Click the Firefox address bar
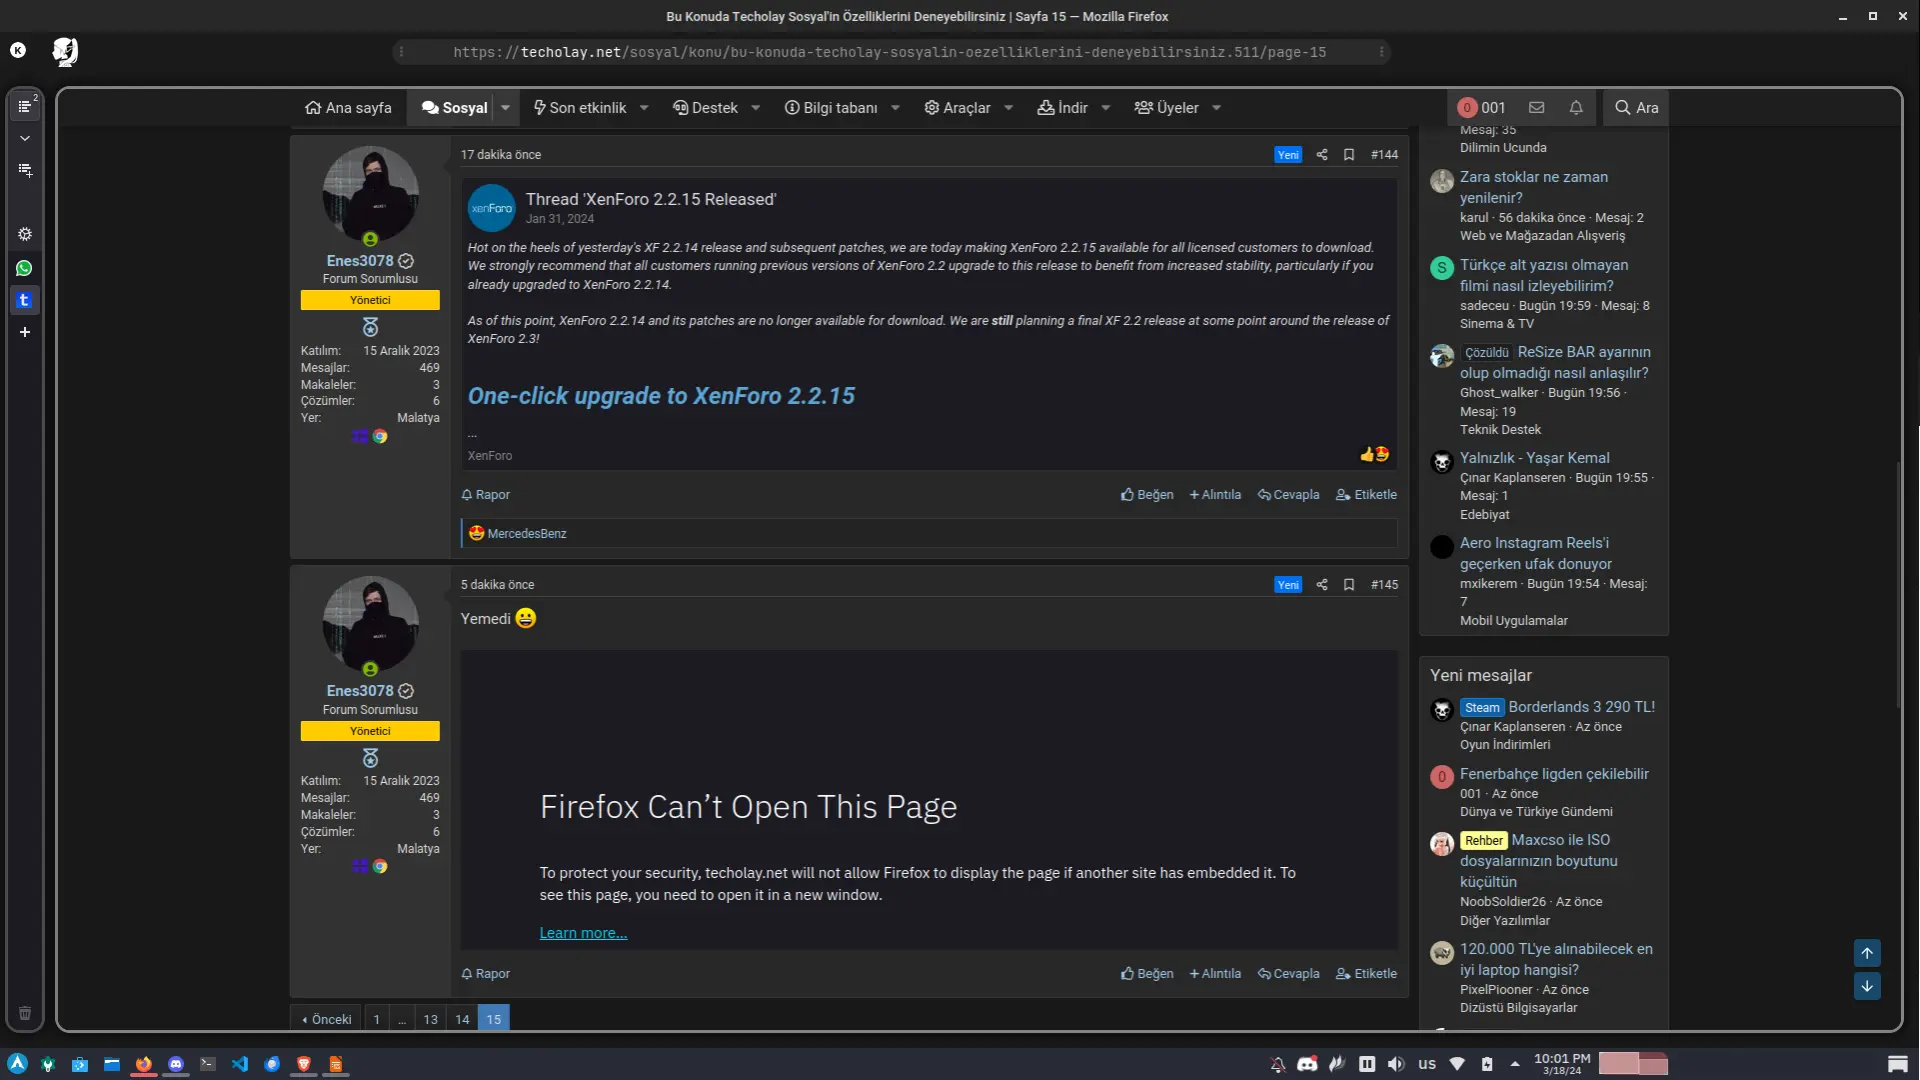1920x1080 pixels. [890, 52]
